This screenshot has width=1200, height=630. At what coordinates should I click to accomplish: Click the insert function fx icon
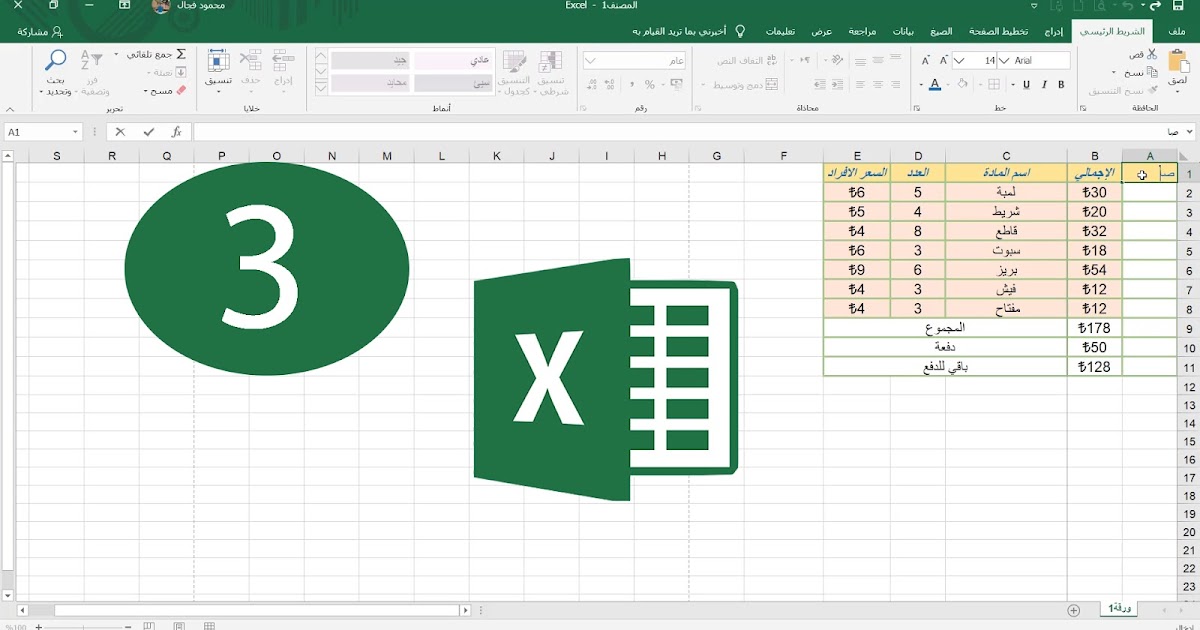tap(176, 132)
